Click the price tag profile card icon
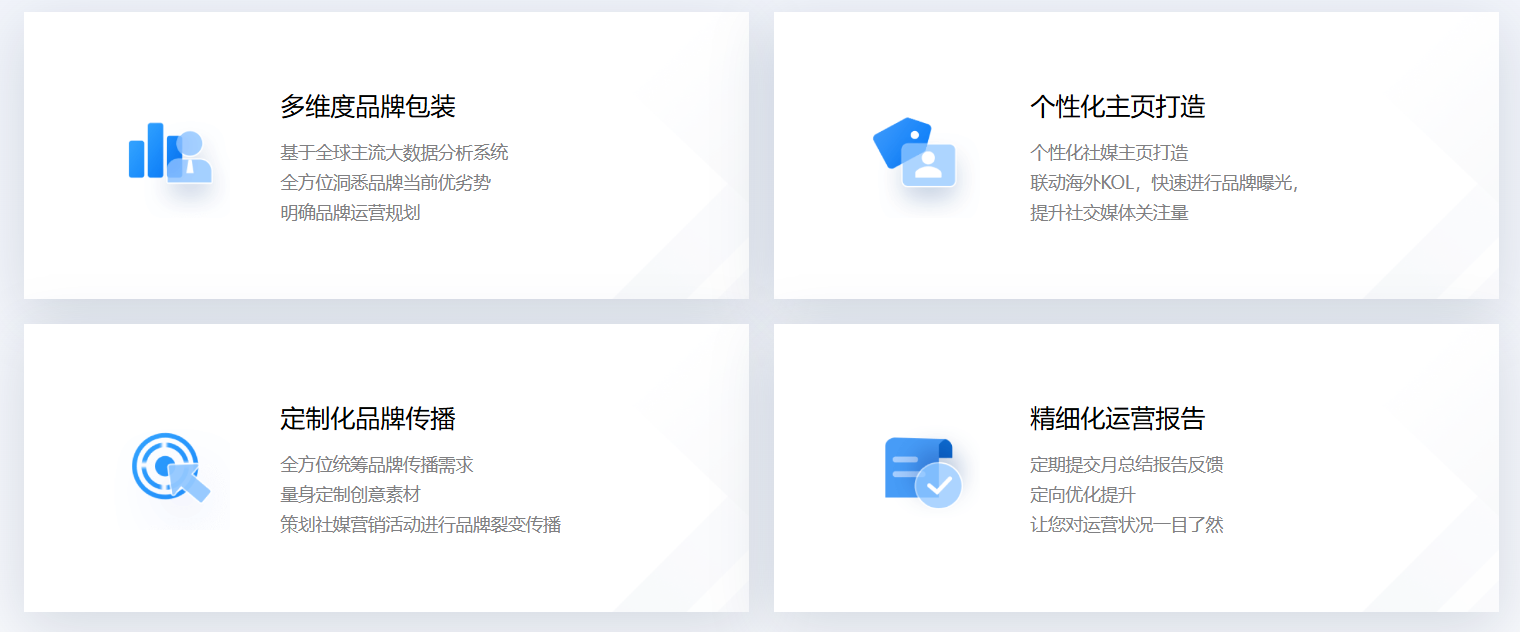The width and height of the screenshot is (1520, 632). click(915, 152)
